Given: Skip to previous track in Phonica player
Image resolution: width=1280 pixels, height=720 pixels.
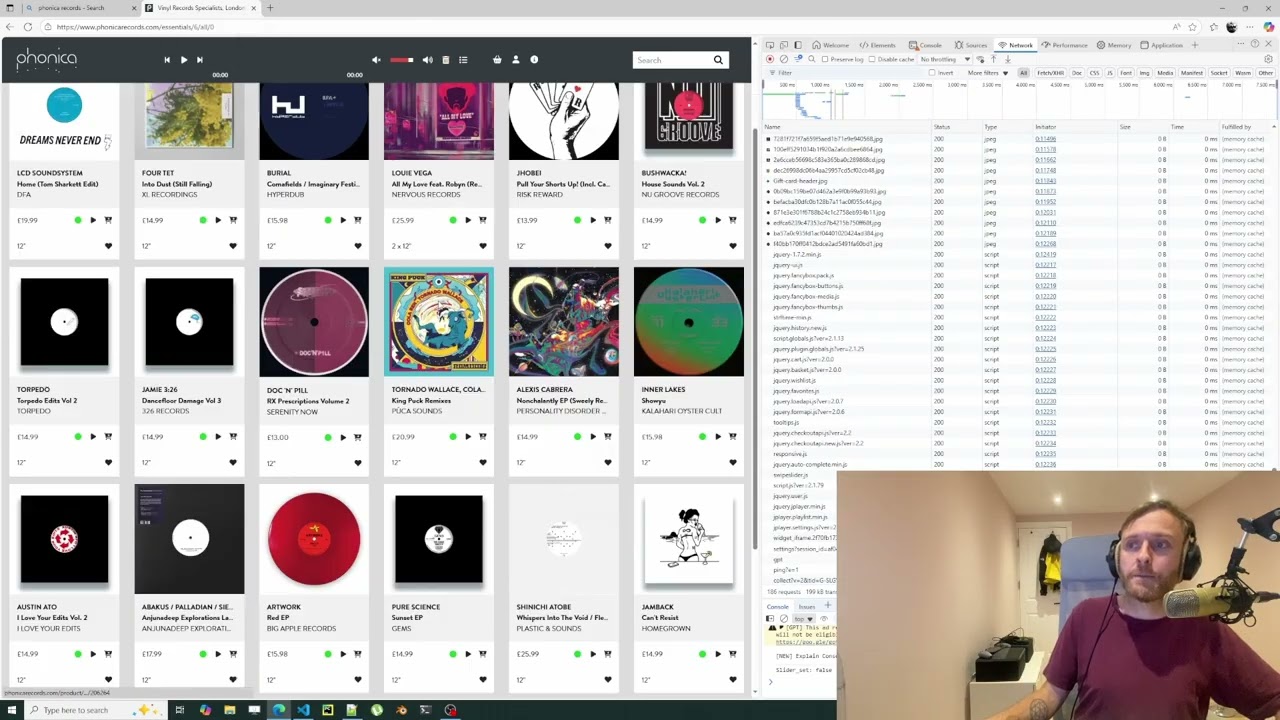Looking at the screenshot, I should point(167,60).
